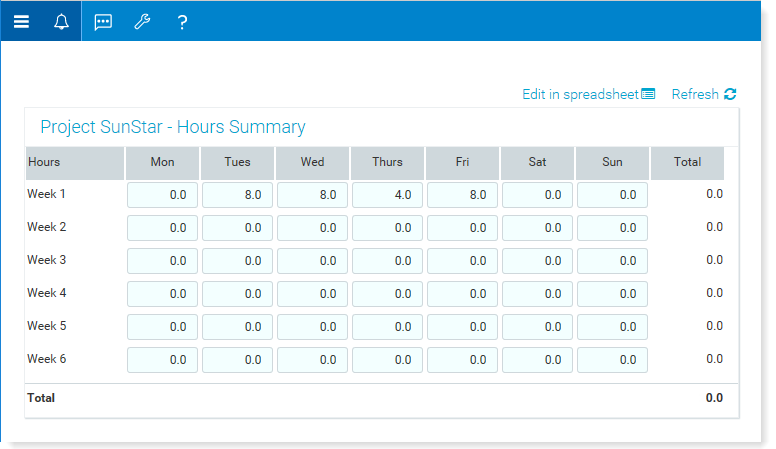Open the hamburger main menu
This screenshot has width=776, height=449.
pyautogui.click(x=21, y=22)
